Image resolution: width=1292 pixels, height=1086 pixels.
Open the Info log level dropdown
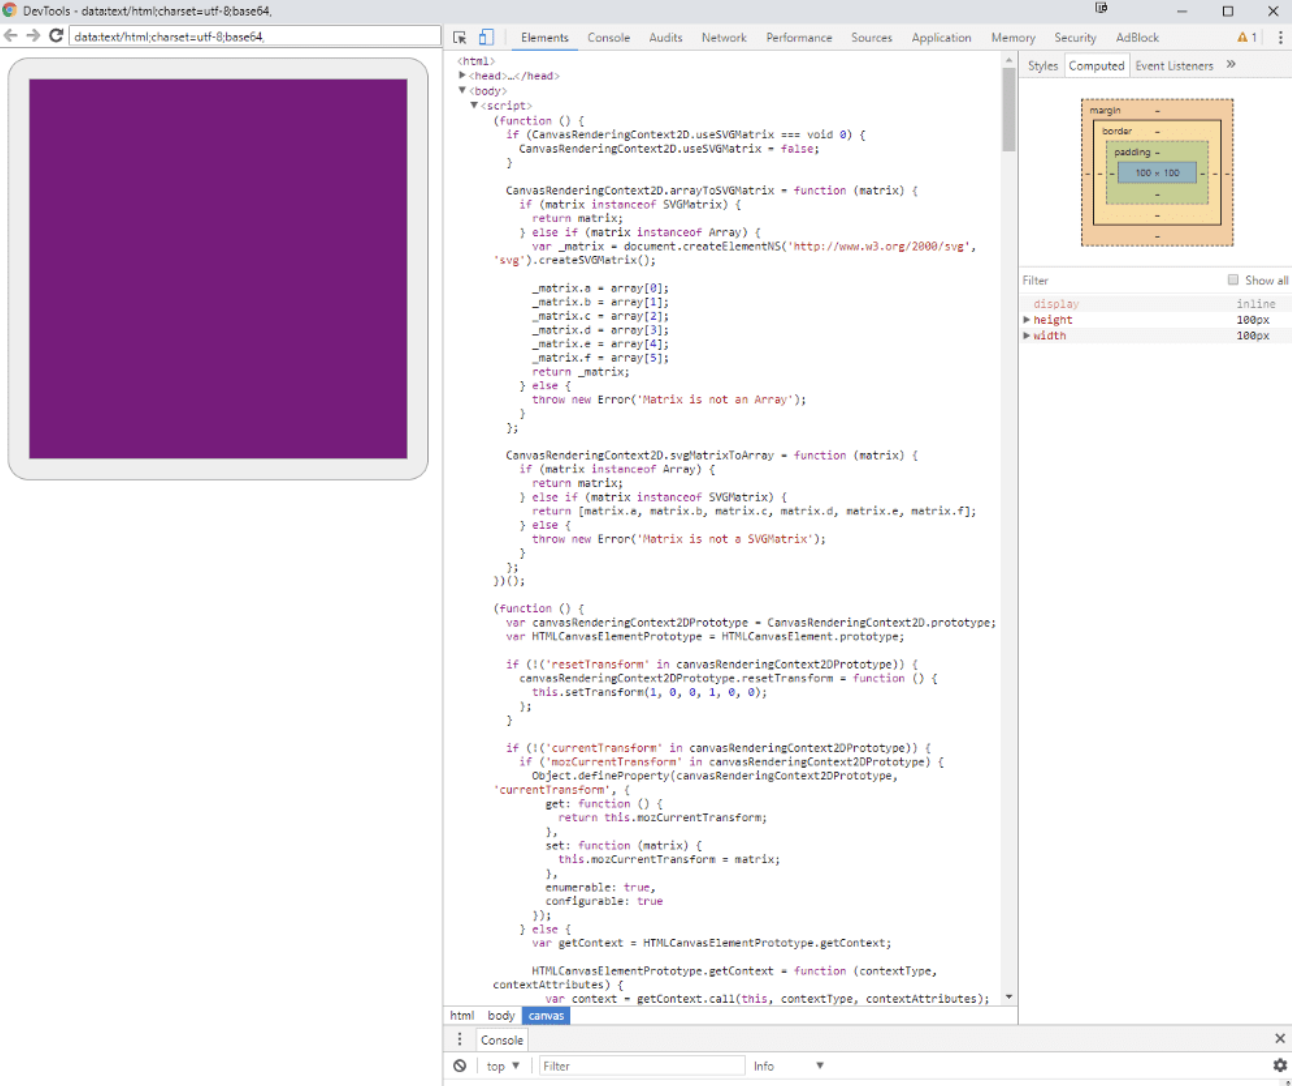[789, 1065]
